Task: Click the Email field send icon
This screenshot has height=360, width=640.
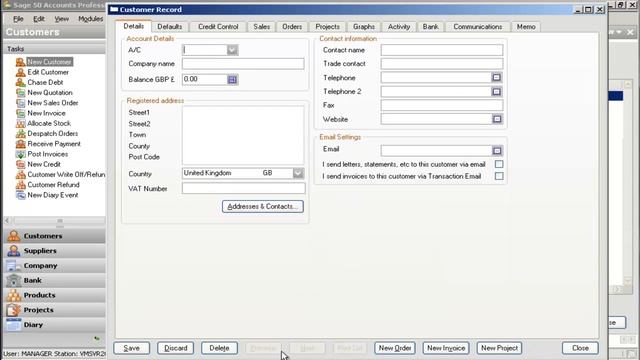Action: [497, 151]
